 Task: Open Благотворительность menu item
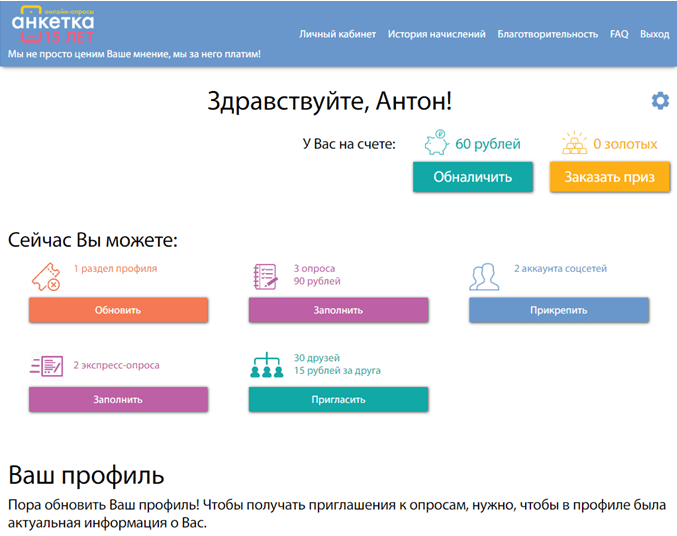[x=547, y=34]
